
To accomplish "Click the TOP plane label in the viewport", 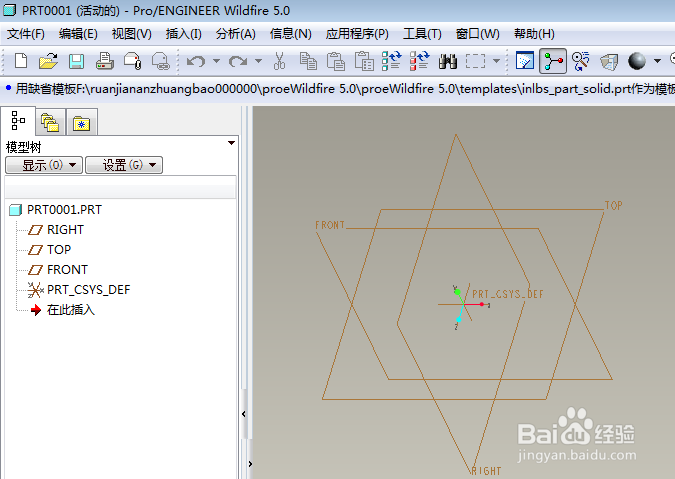I will pos(613,205).
